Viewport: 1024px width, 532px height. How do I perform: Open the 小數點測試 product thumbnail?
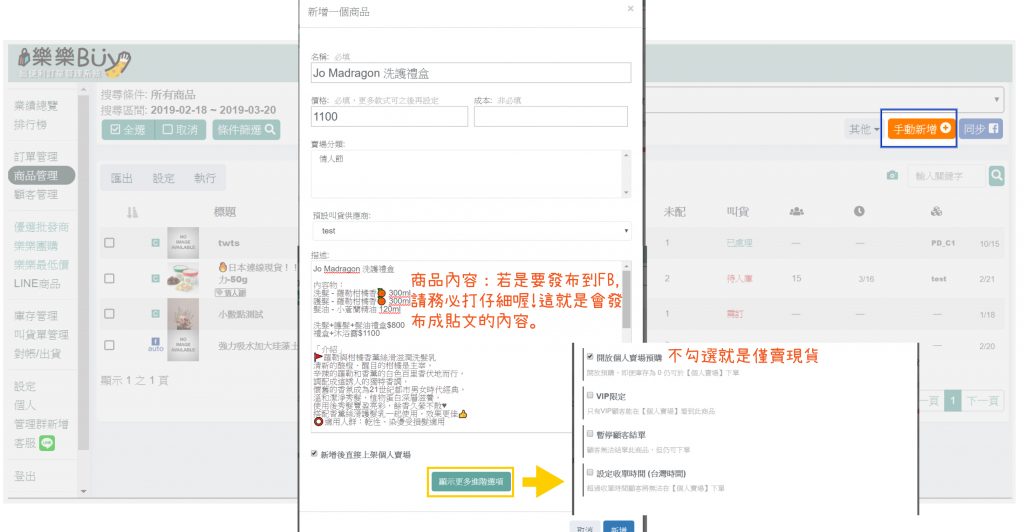pyautogui.click(x=183, y=314)
